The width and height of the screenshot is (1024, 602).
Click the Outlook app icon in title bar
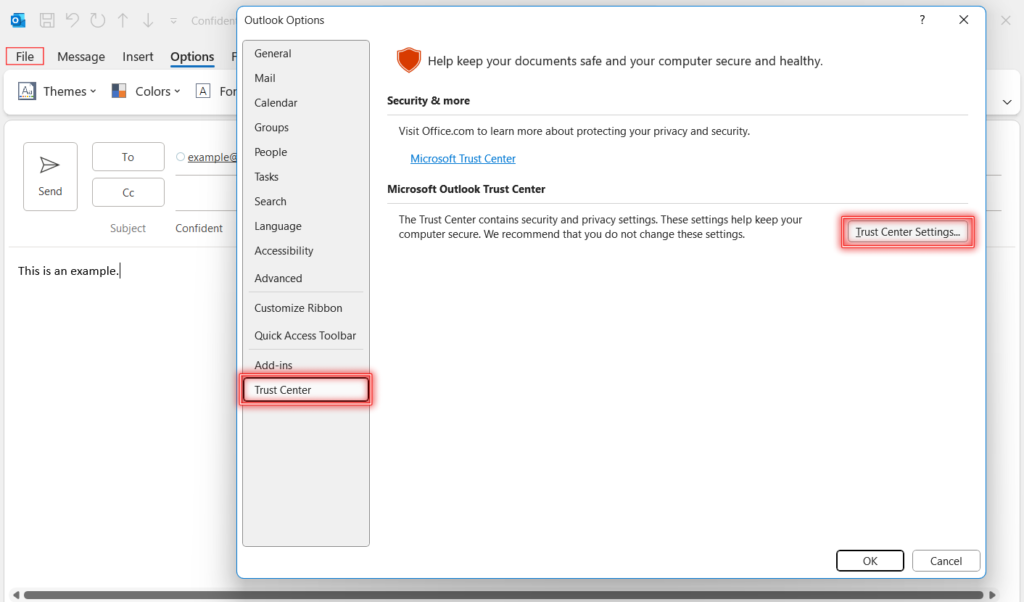click(18, 20)
